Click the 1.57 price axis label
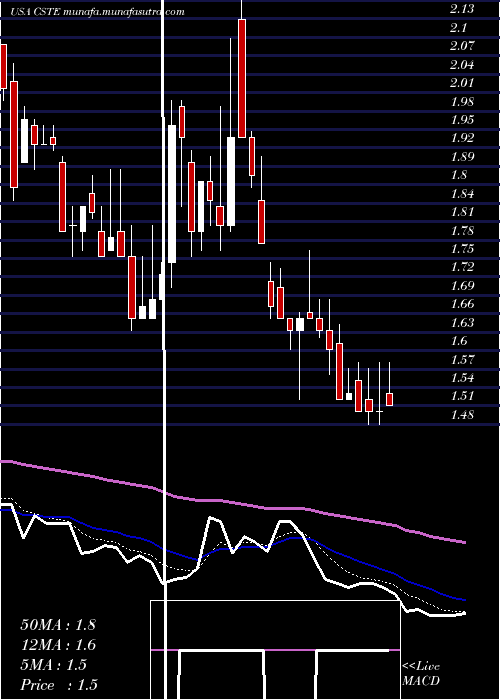Viewport: 500px width, 700px height. click(462, 359)
